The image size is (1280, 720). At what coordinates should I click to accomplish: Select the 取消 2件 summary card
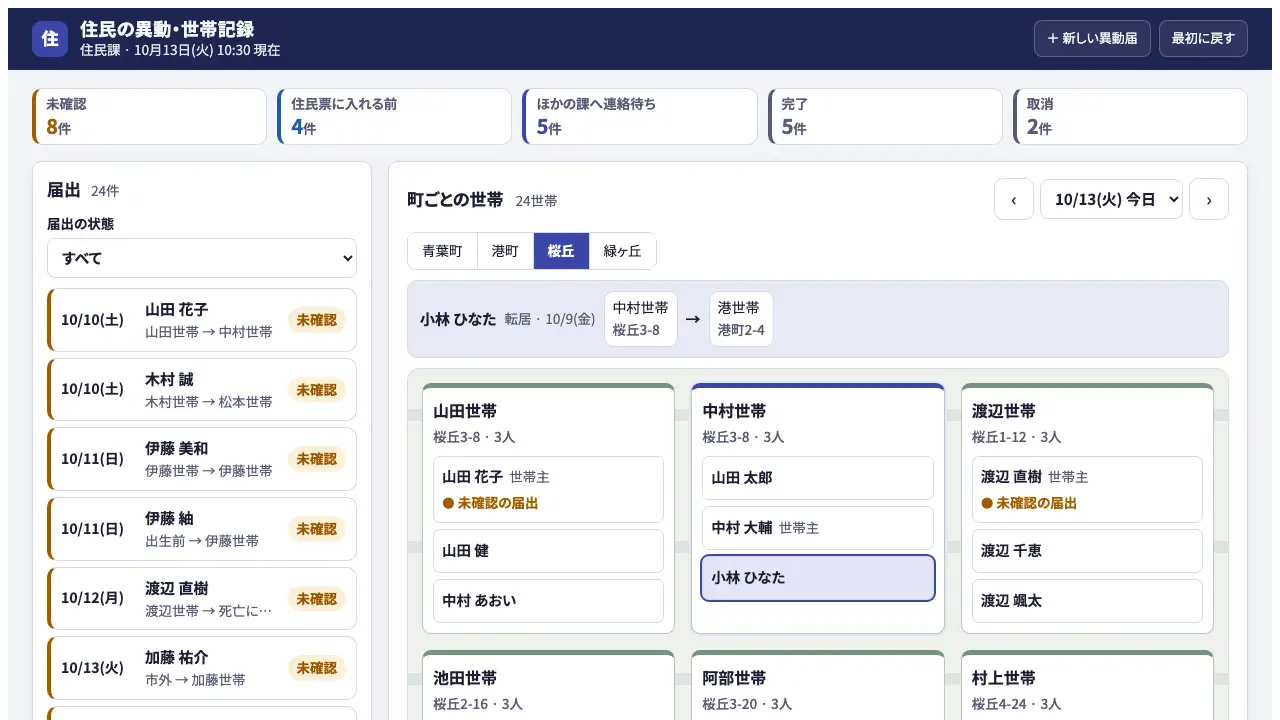(x=1130, y=116)
